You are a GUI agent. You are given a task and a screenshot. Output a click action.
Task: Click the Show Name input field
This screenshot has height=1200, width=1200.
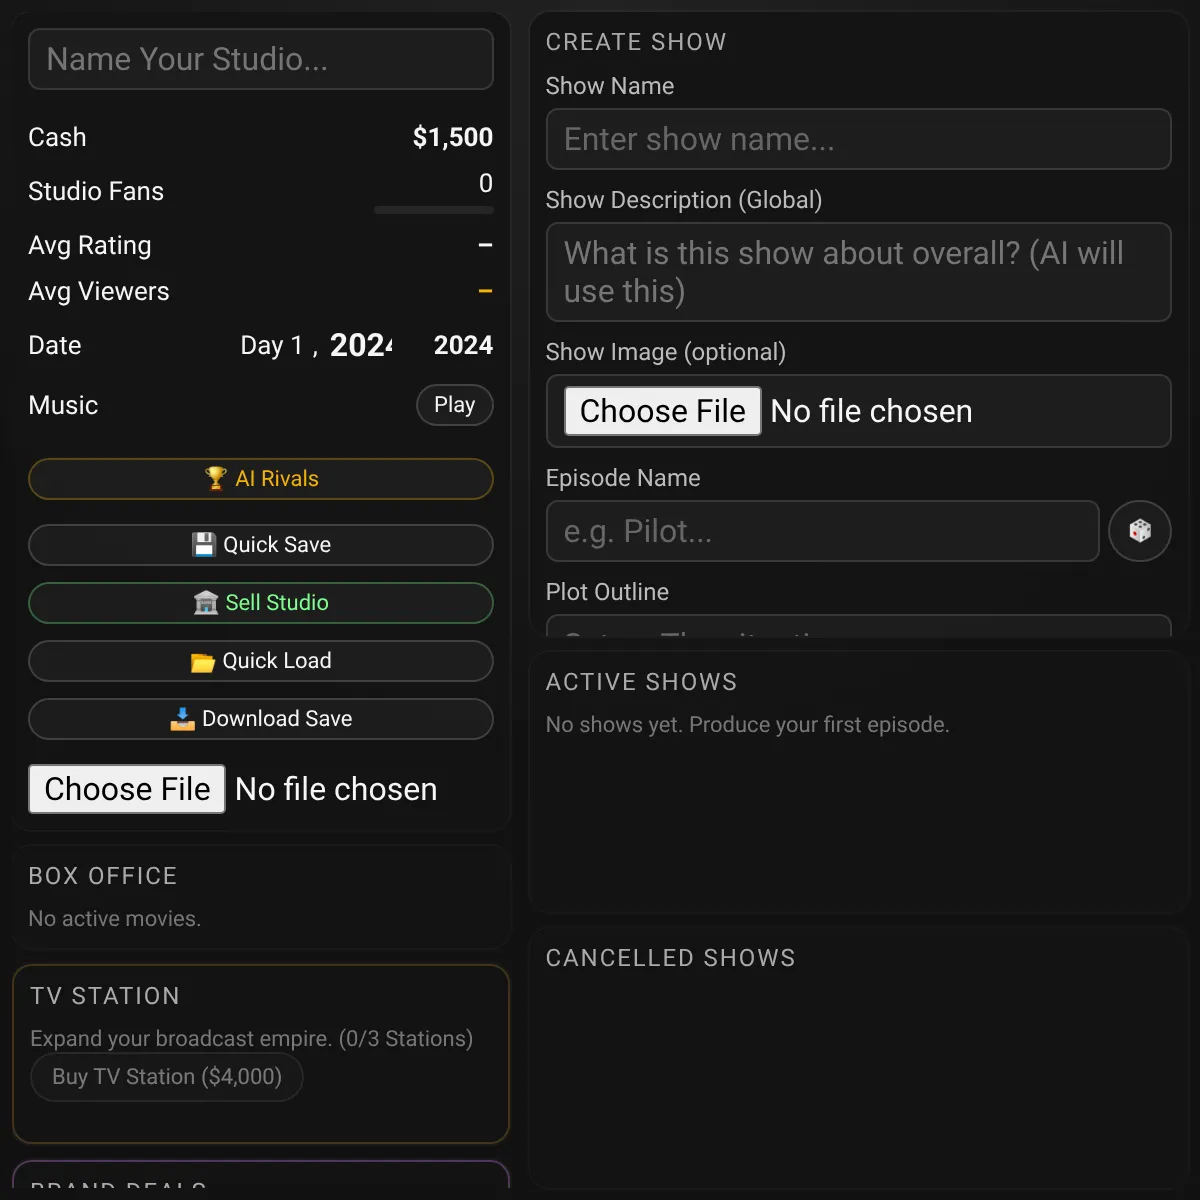point(858,139)
